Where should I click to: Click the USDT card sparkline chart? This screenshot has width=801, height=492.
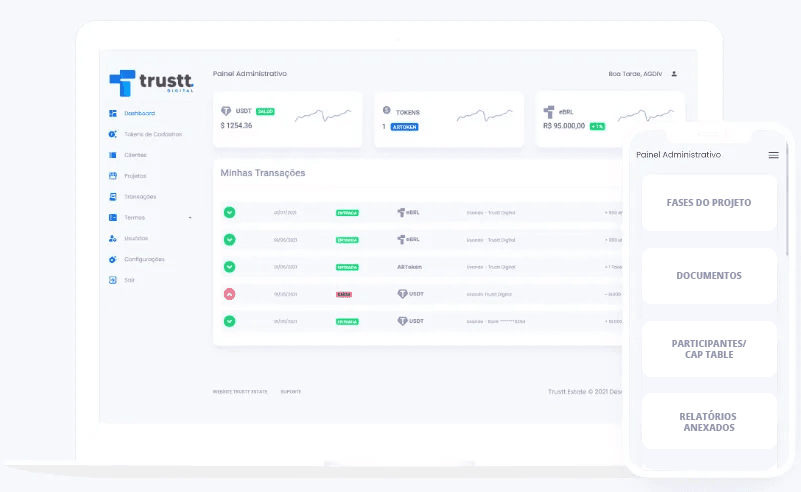pyautogui.click(x=323, y=115)
